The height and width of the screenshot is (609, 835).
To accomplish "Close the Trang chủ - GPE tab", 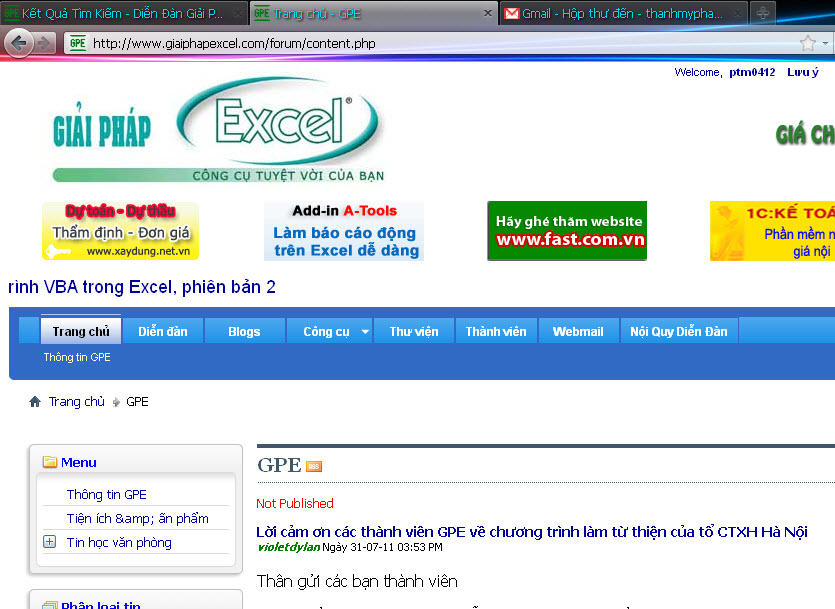I will (487, 13).
